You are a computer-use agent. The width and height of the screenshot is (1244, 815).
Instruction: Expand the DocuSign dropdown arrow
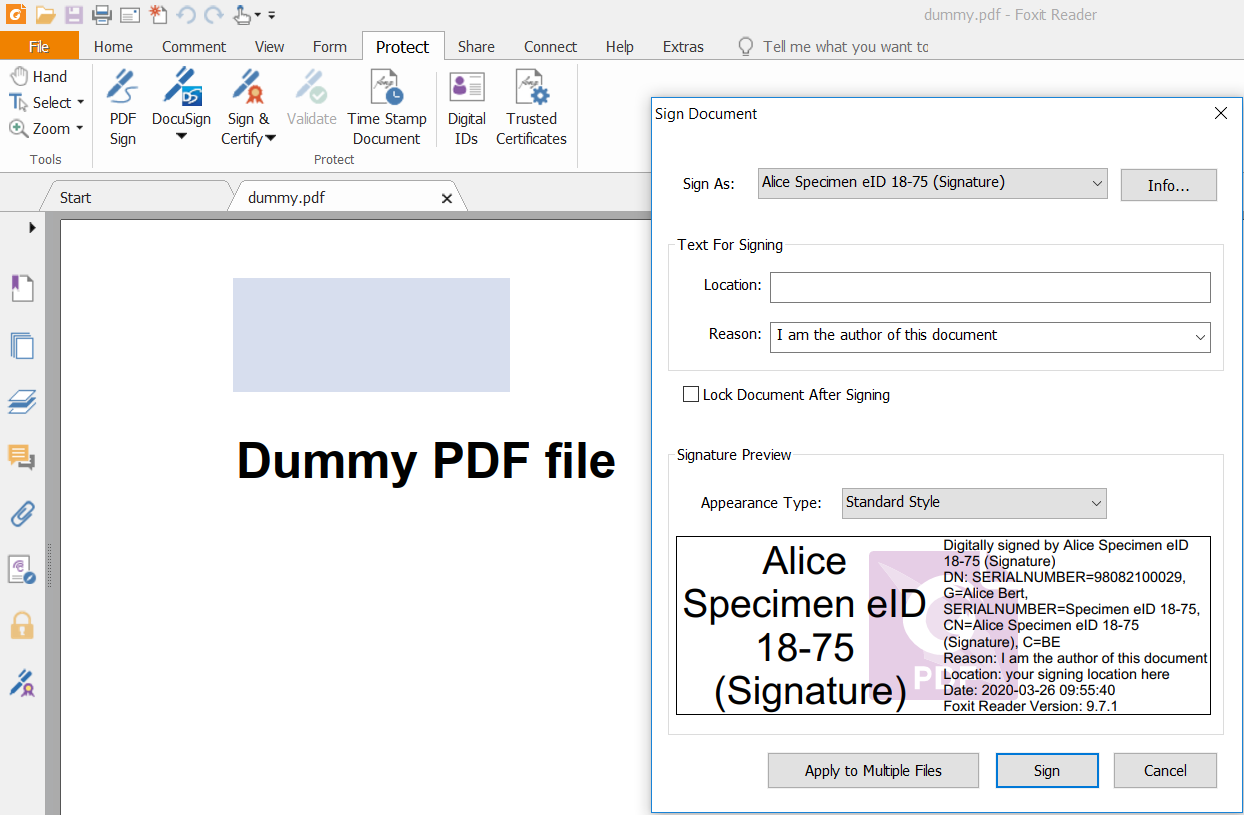click(x=181, y=137)
